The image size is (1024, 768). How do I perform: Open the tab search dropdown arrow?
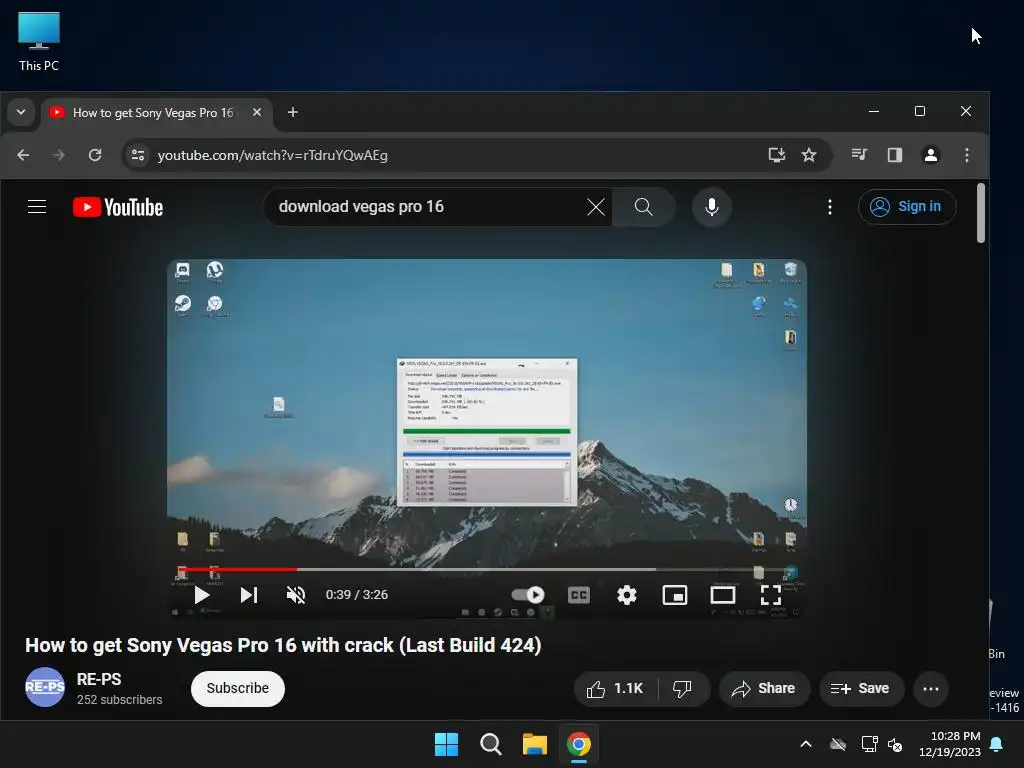(x=21, y=112)
